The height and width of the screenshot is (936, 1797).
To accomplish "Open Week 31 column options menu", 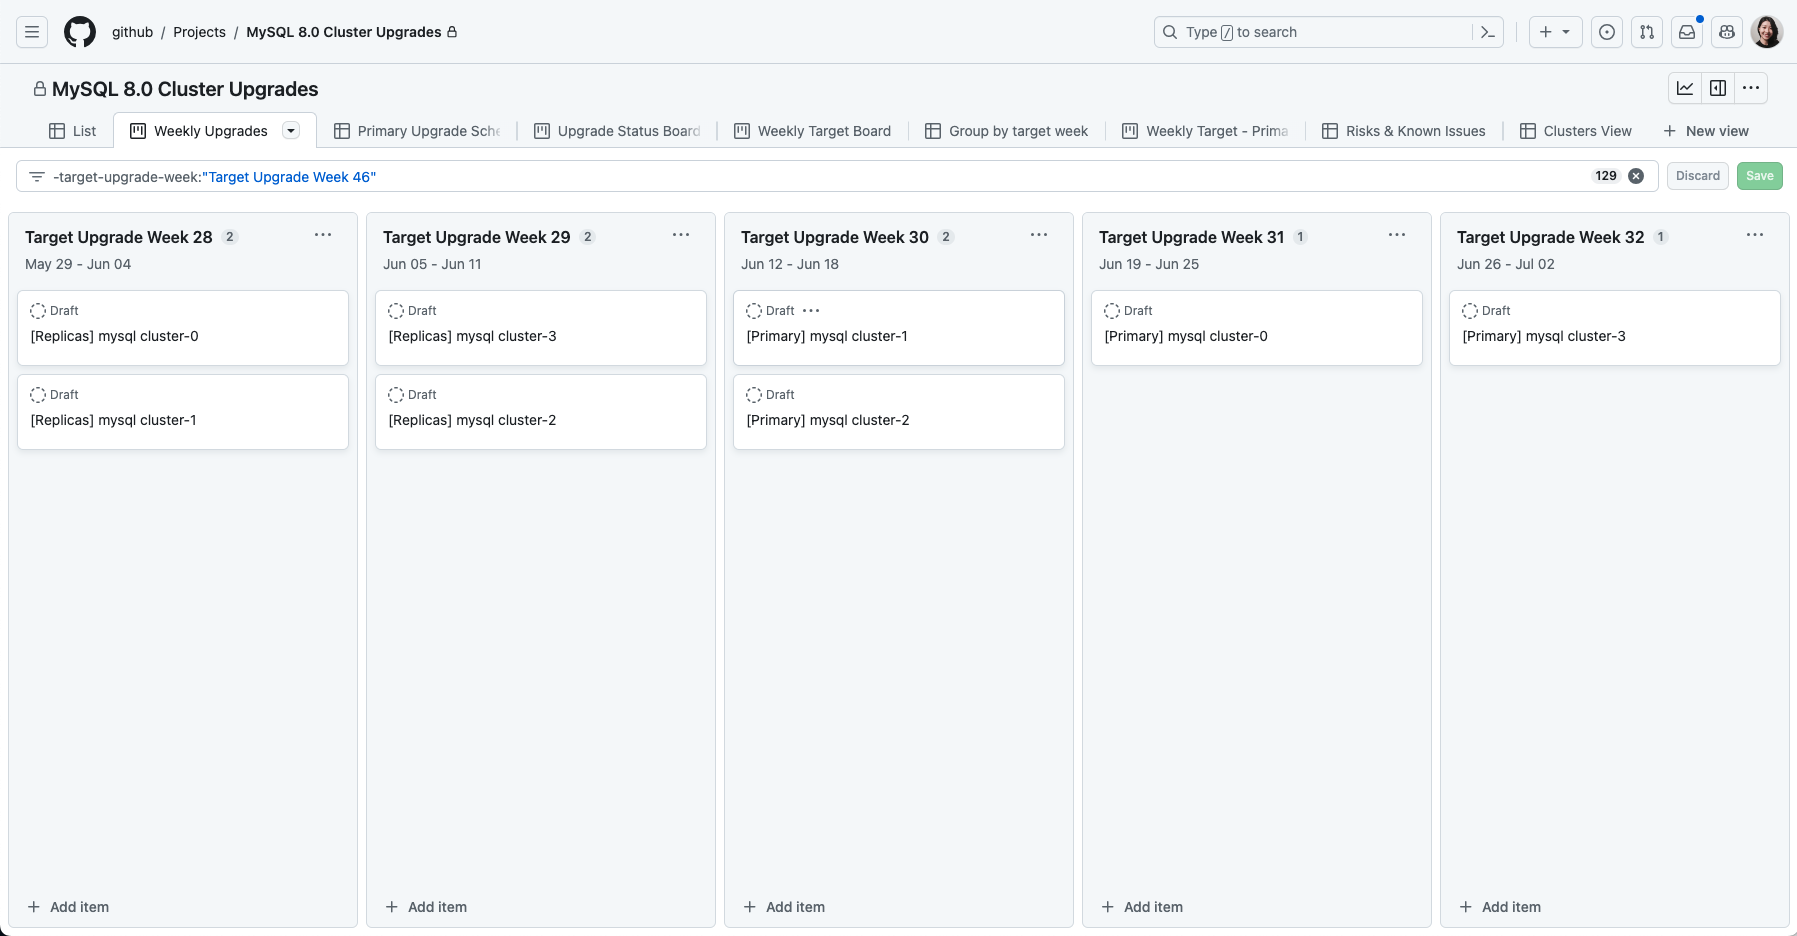I will [1397, 235].
